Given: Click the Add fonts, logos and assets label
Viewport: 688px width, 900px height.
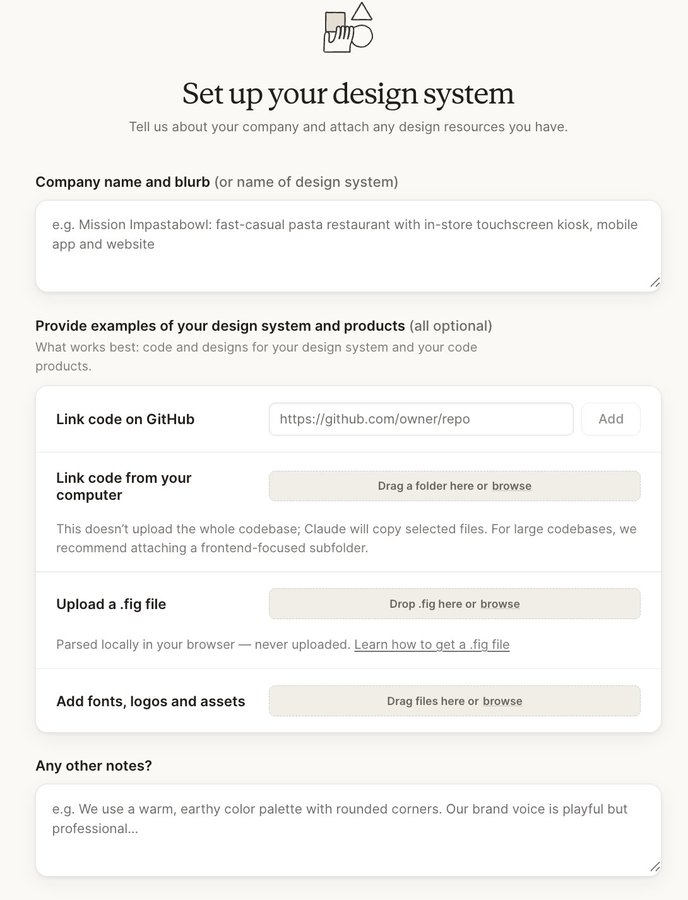Looking at the screenshot, I should [150, 701].
